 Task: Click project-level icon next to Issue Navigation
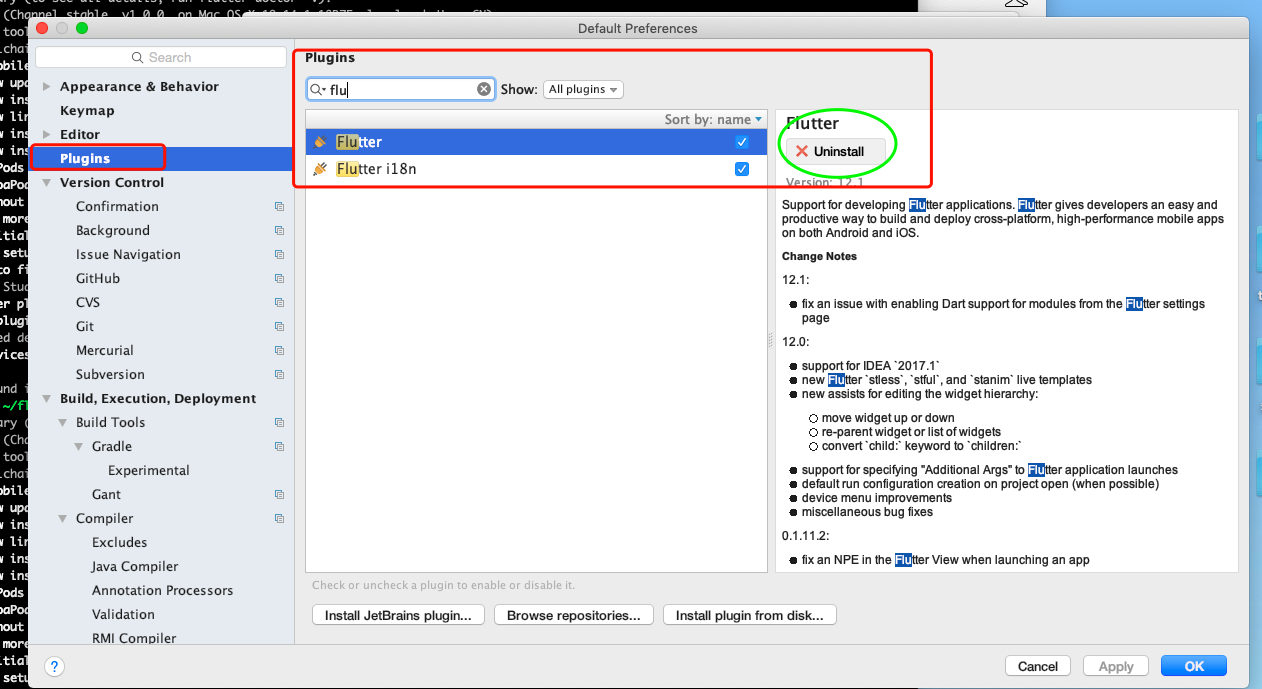pos(279,255)
